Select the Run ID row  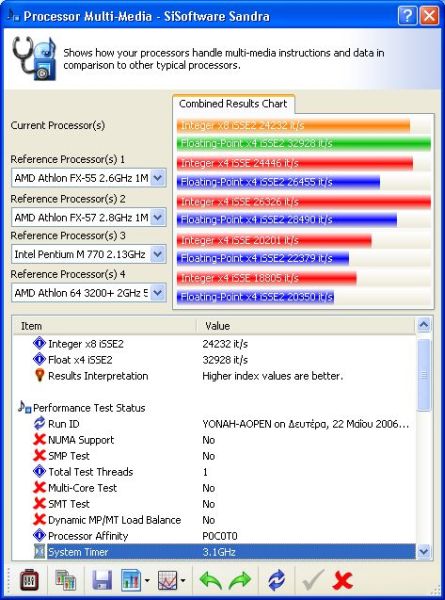tap(214, 424)
